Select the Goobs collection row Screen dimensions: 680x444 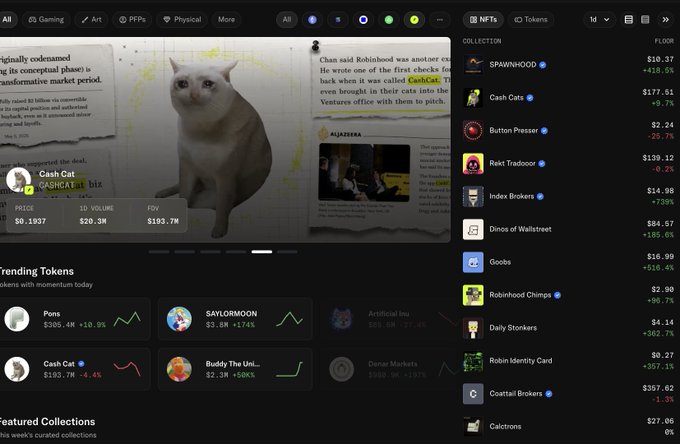pos(568,262)
